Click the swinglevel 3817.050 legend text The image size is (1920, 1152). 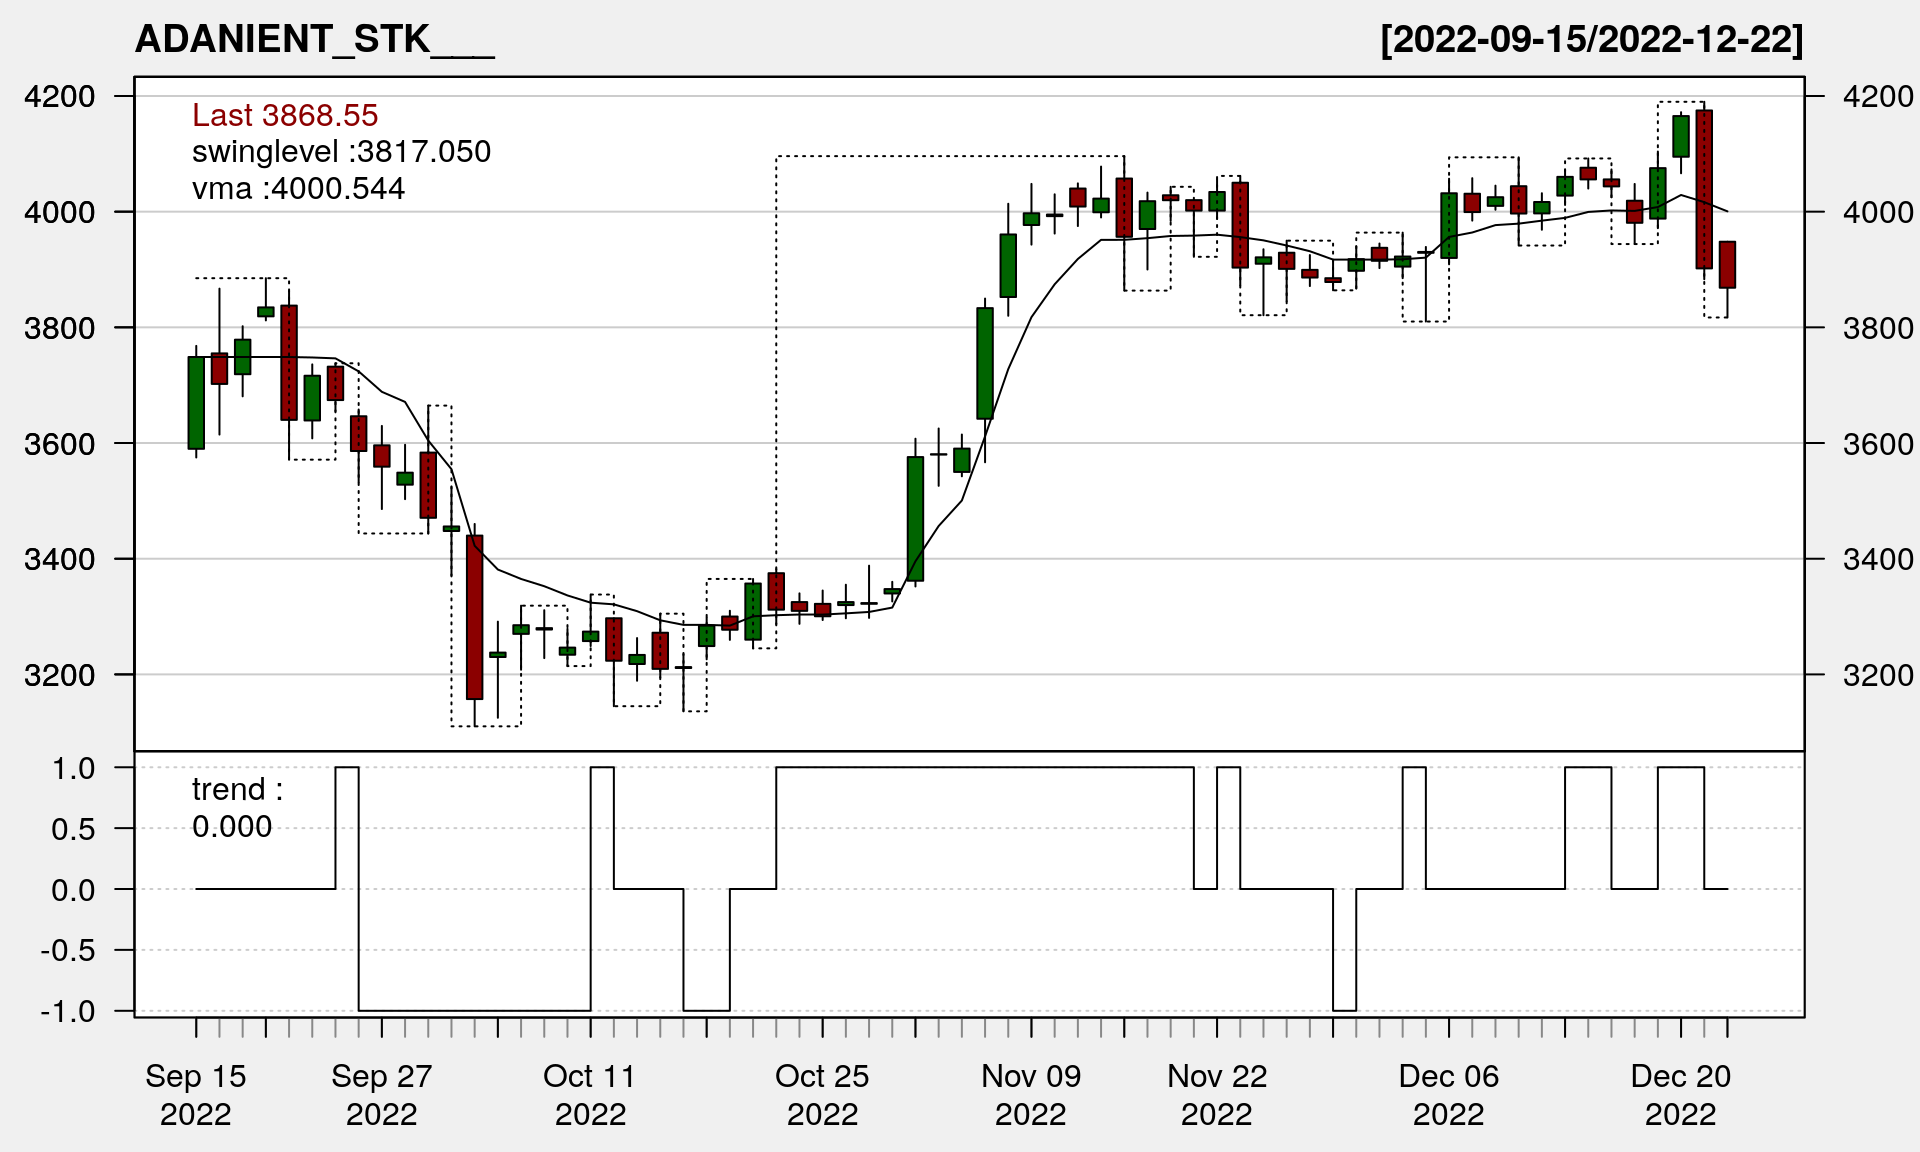click(x=341, y=151)
